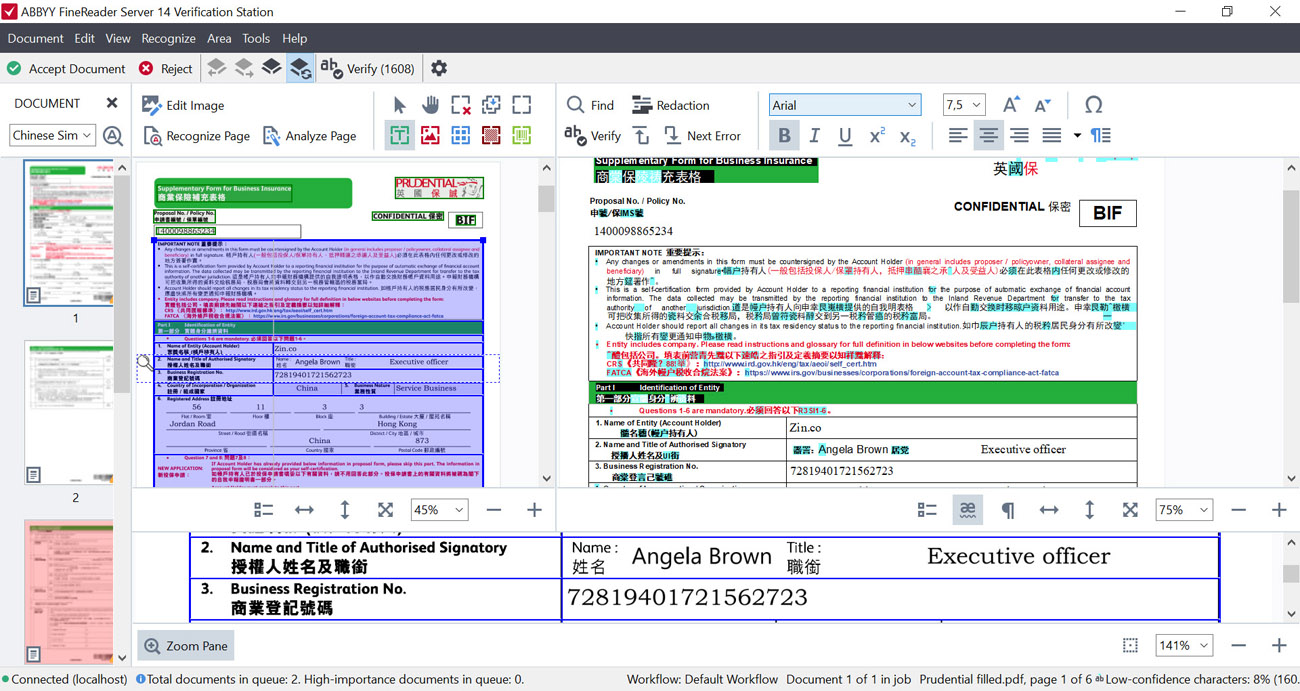Open the View menu
This screenshot has height=691, width=1300.
(118, 38)
